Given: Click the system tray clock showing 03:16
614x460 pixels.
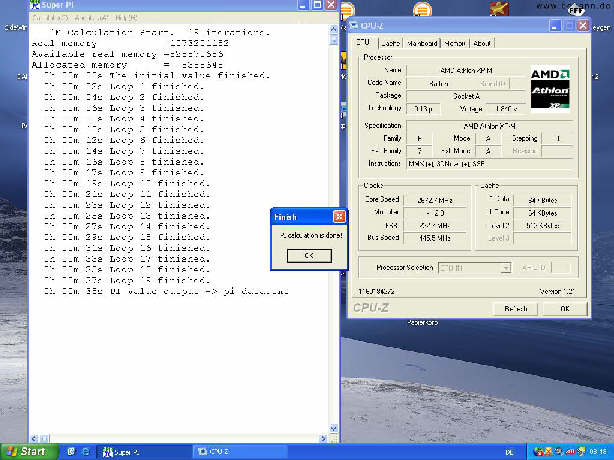Looking at the screenshot, I should 598,452.
